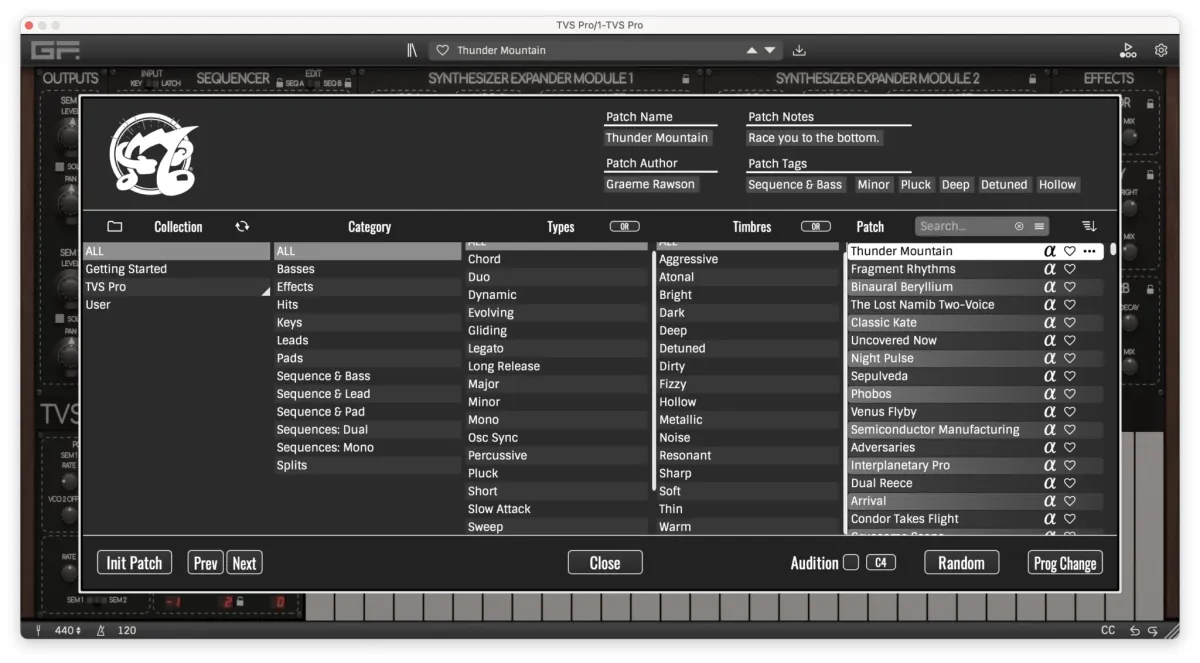Click the alpha icon beside Phobos

1050,394
